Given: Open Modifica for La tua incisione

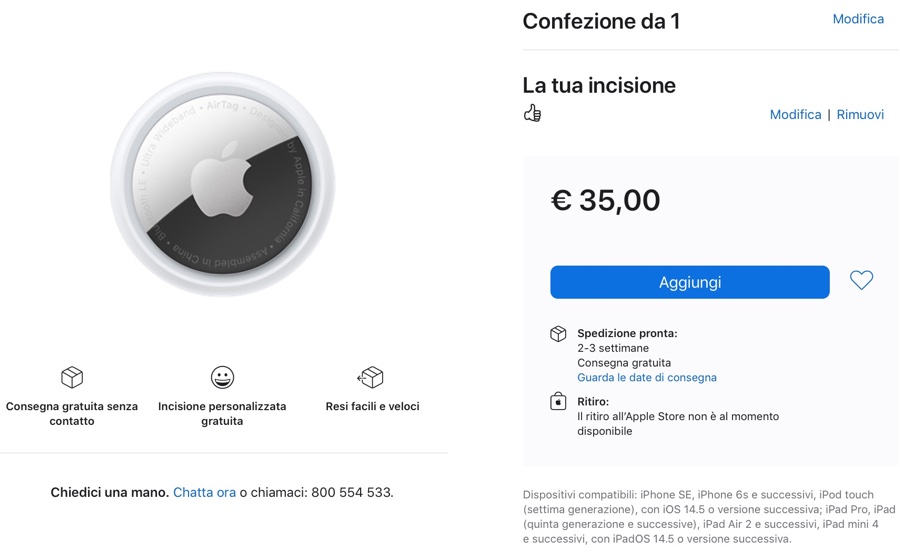Looking at the screenshot, I should pyautogui.click(x=795, y=115).
